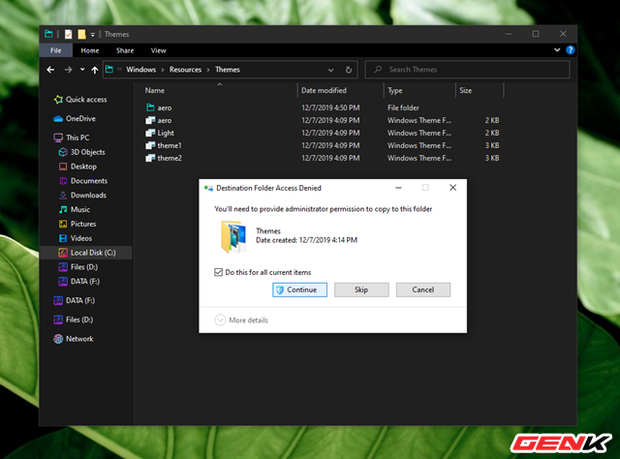Expand the ribbon with the chevron
Viewport: 620px width, 459px height.
point(557,50)
